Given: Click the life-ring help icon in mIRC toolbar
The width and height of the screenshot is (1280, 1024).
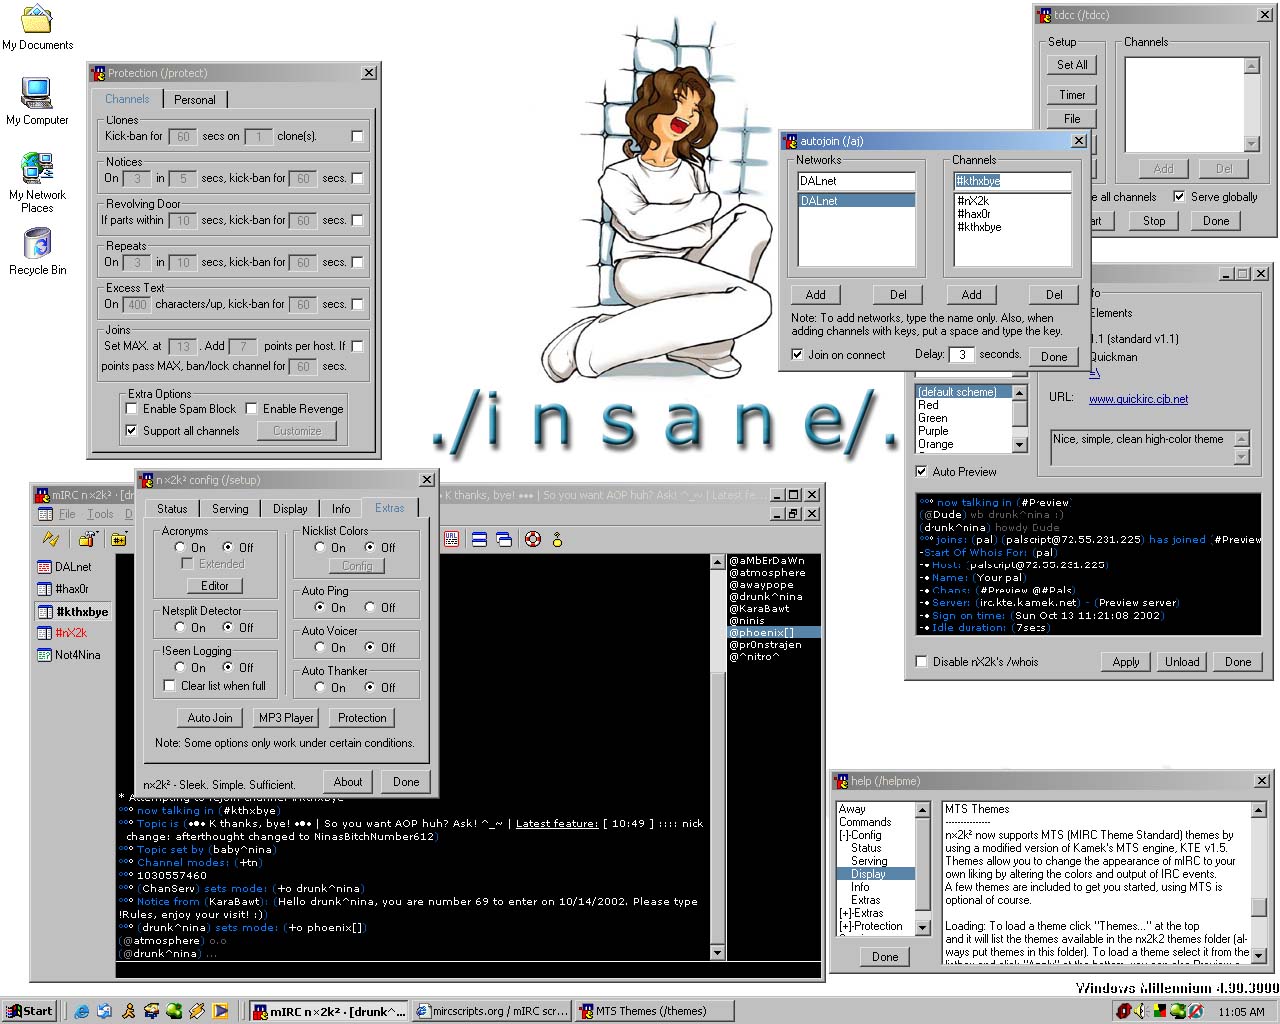Looking at the screenshot, I should [533, 540].
